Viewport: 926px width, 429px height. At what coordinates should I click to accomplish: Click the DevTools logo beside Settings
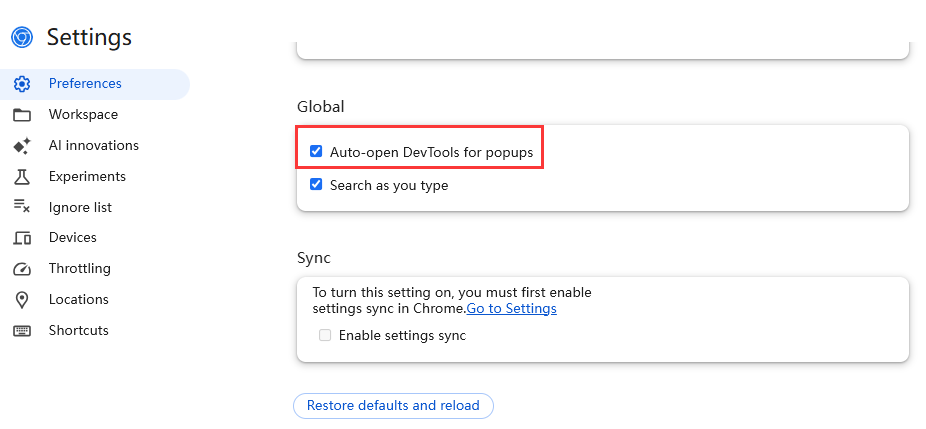click(x=22, y=37)
